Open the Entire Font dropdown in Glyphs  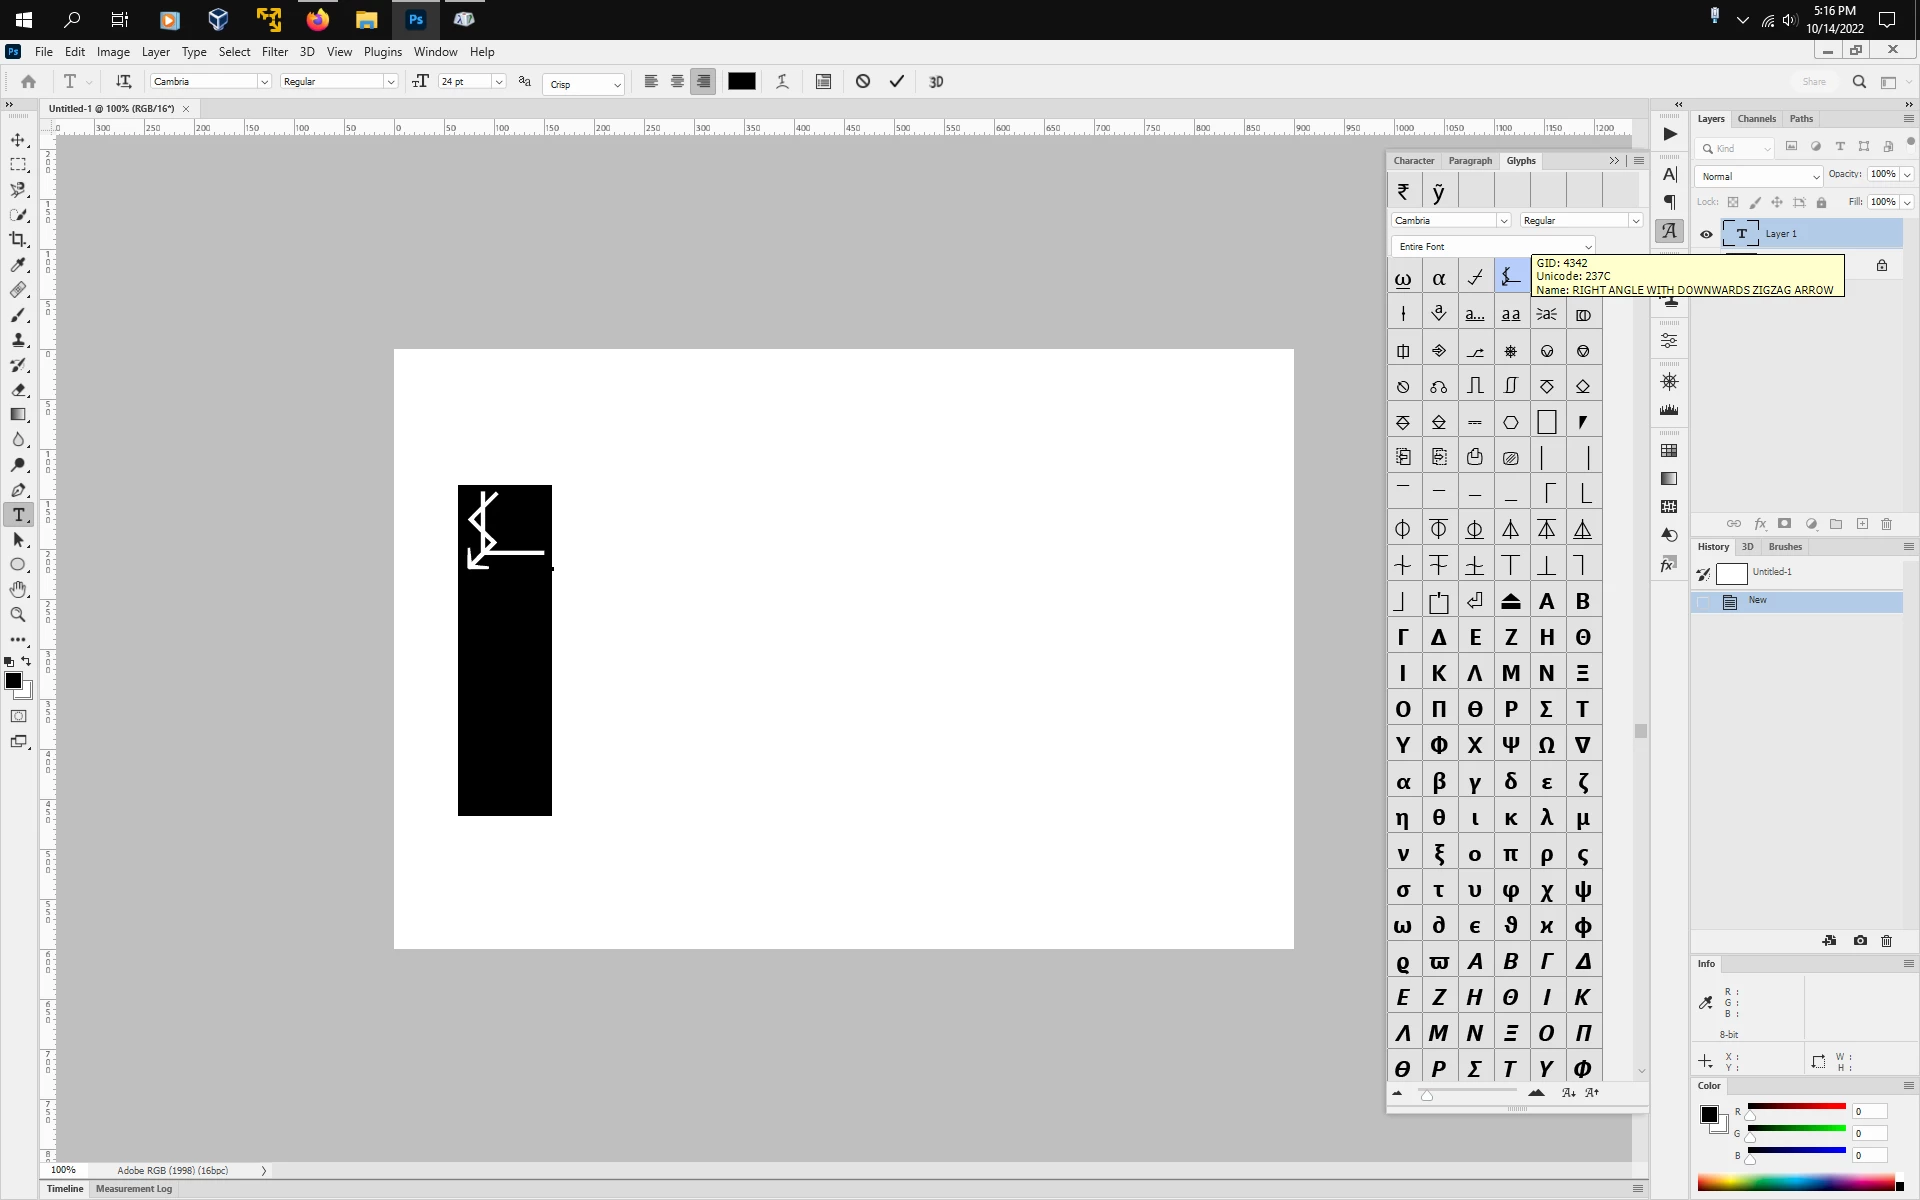coord(1492,247)
